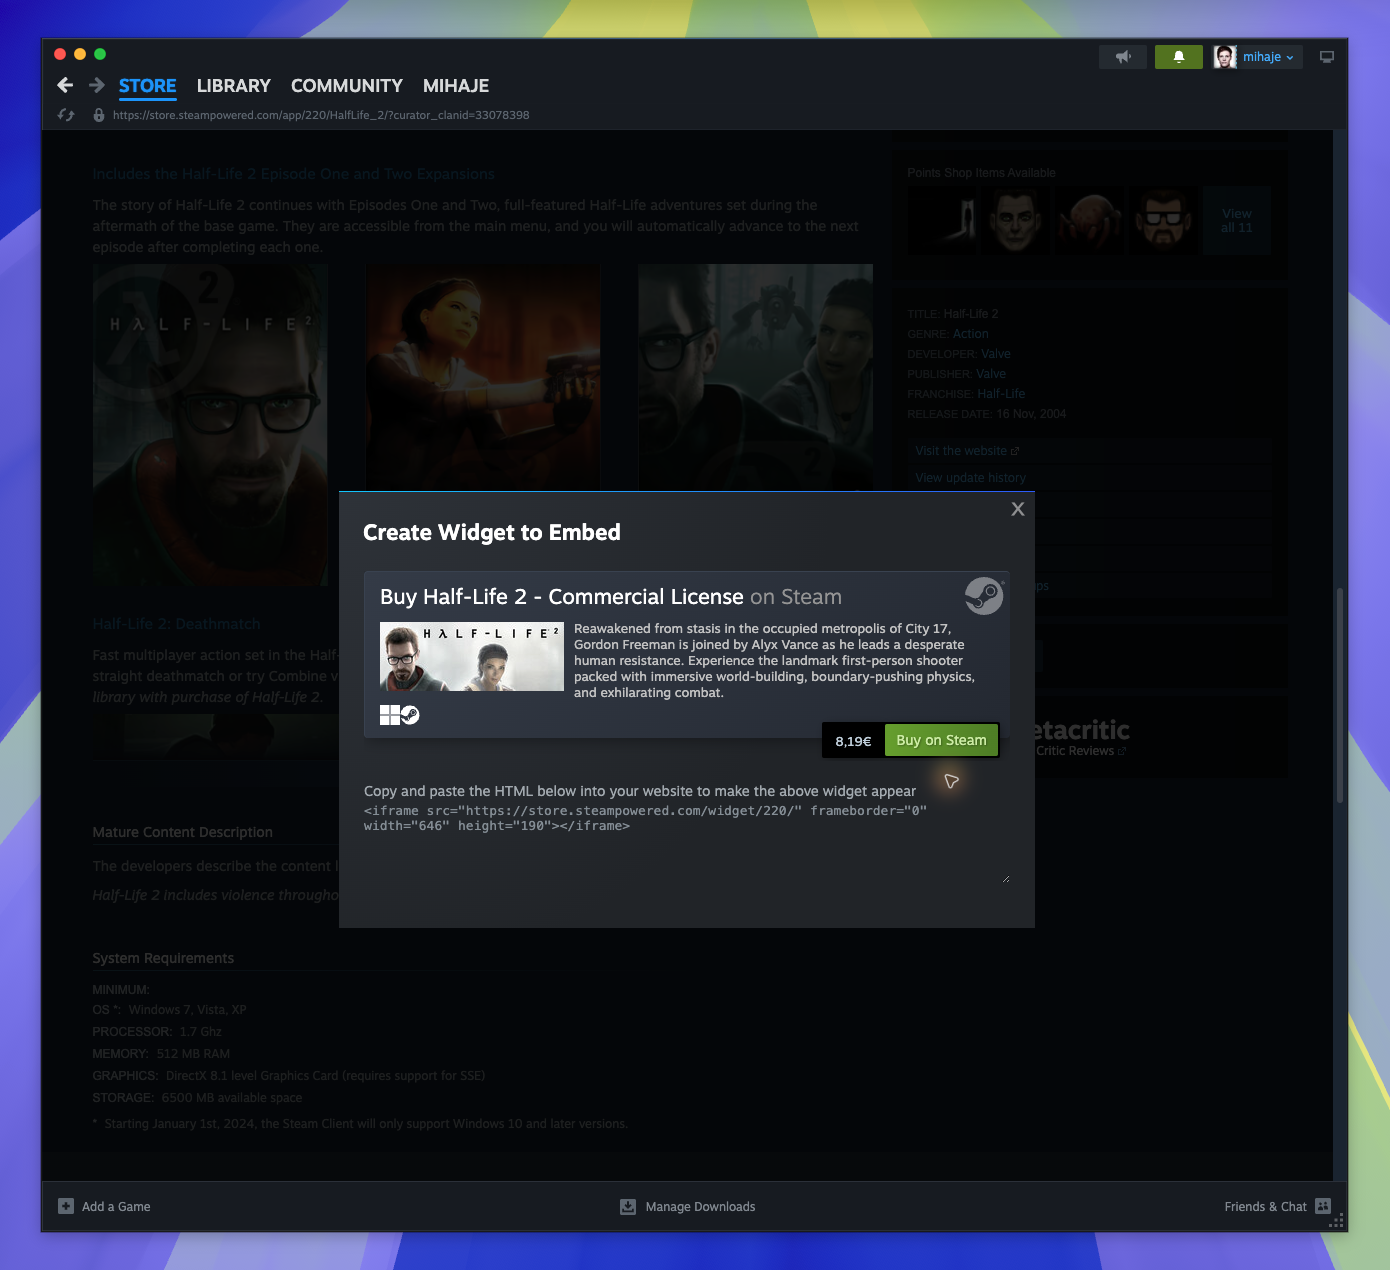Click the embed code textarea resize handle
The height and width of the screenshot is (1270, 1390).
1005,879
